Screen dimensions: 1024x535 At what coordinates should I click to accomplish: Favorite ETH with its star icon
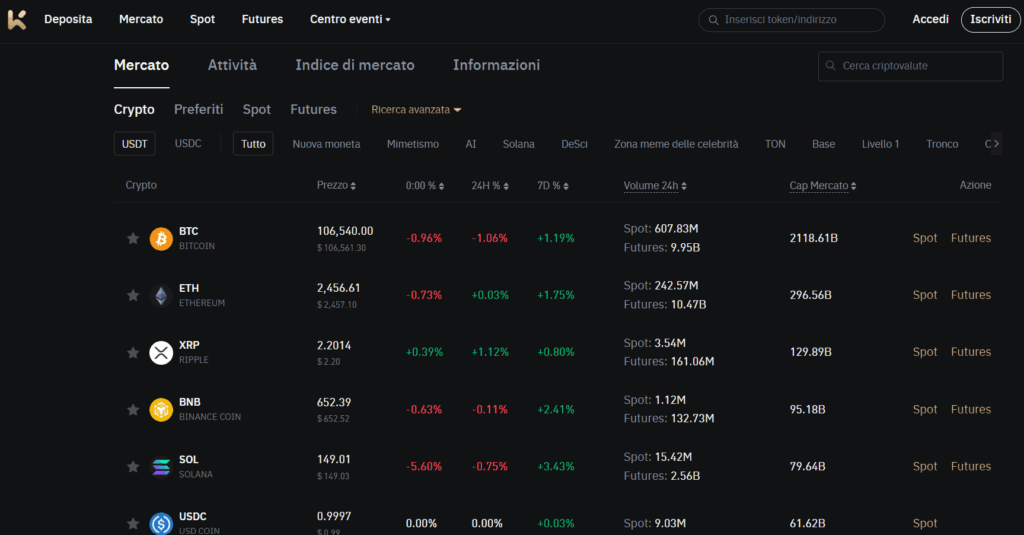pyautogui.click(x=133, y=295)
